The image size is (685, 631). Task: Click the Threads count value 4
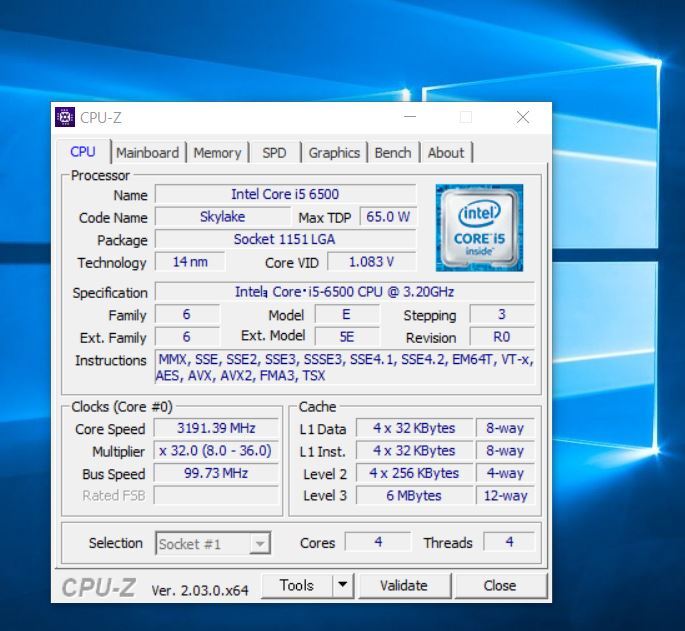[x=509, y=542]
